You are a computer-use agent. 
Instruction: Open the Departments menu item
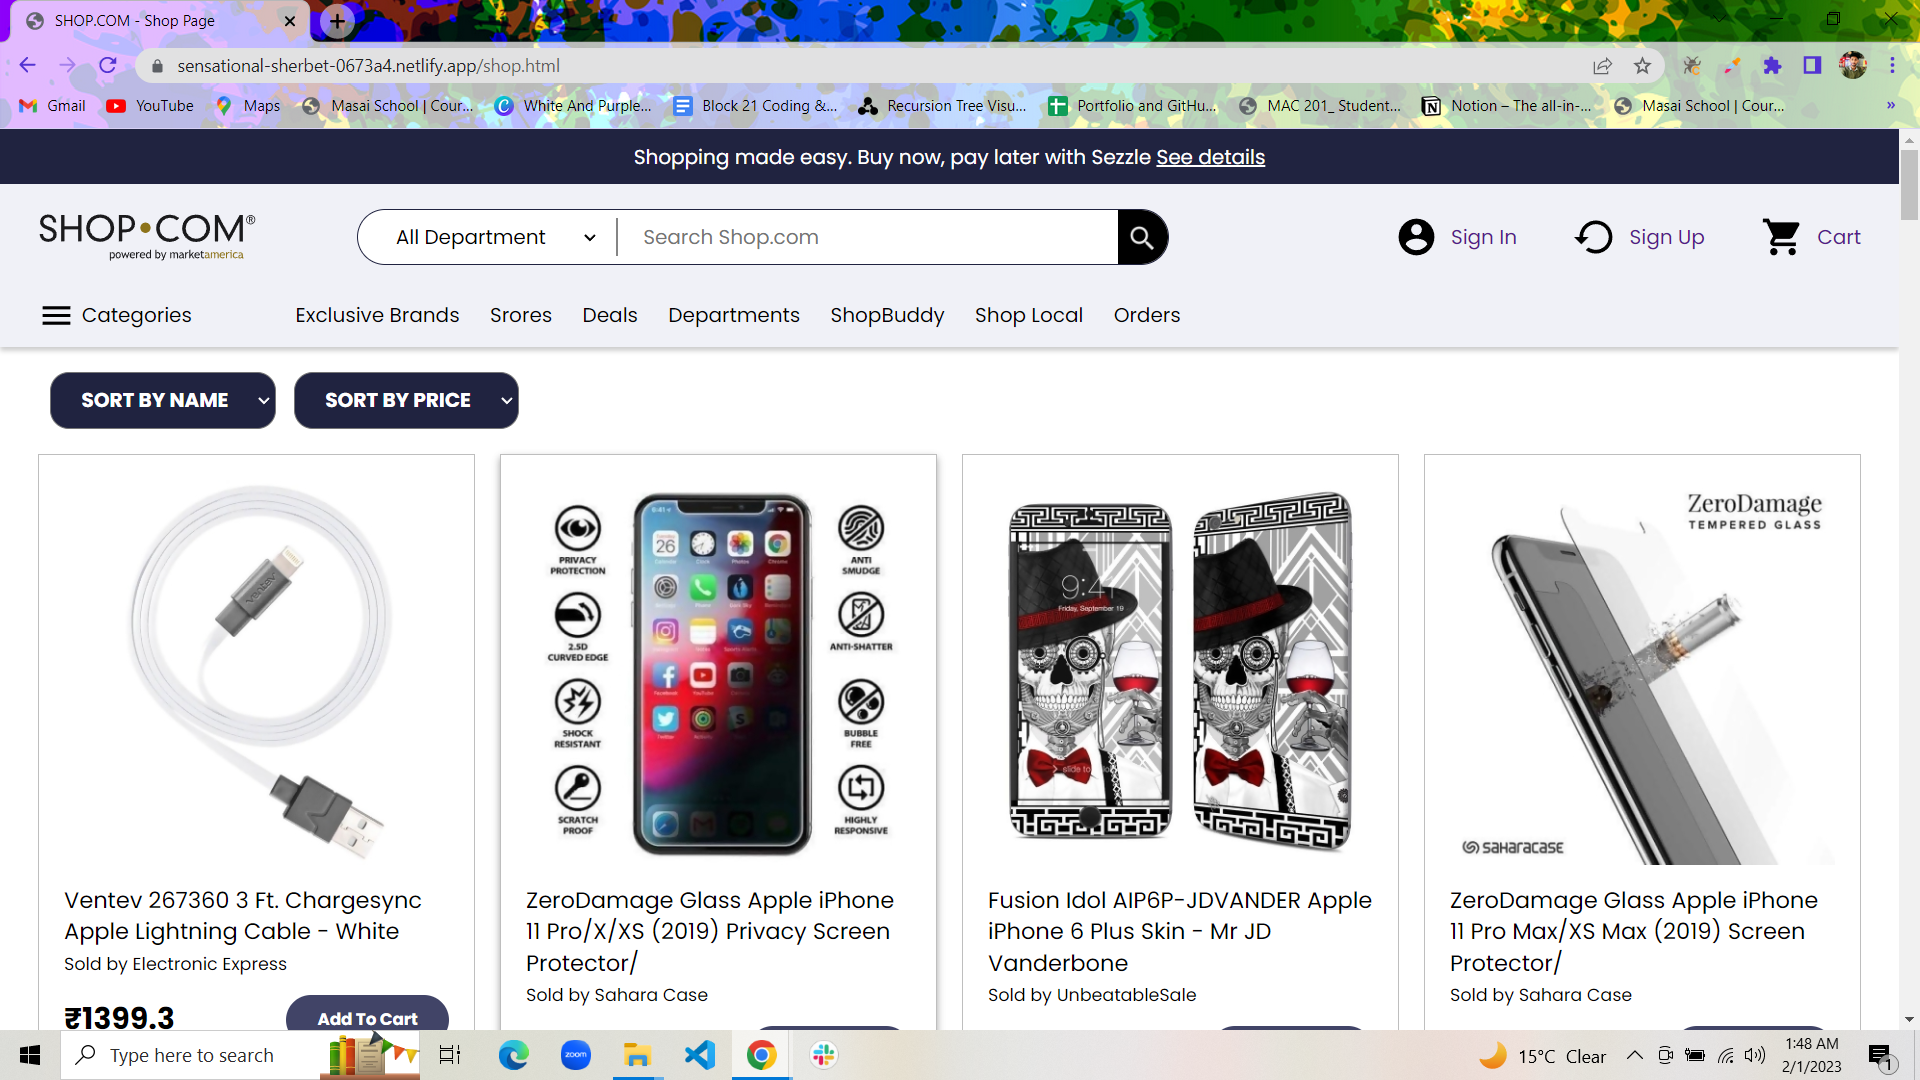pos(734,315)
